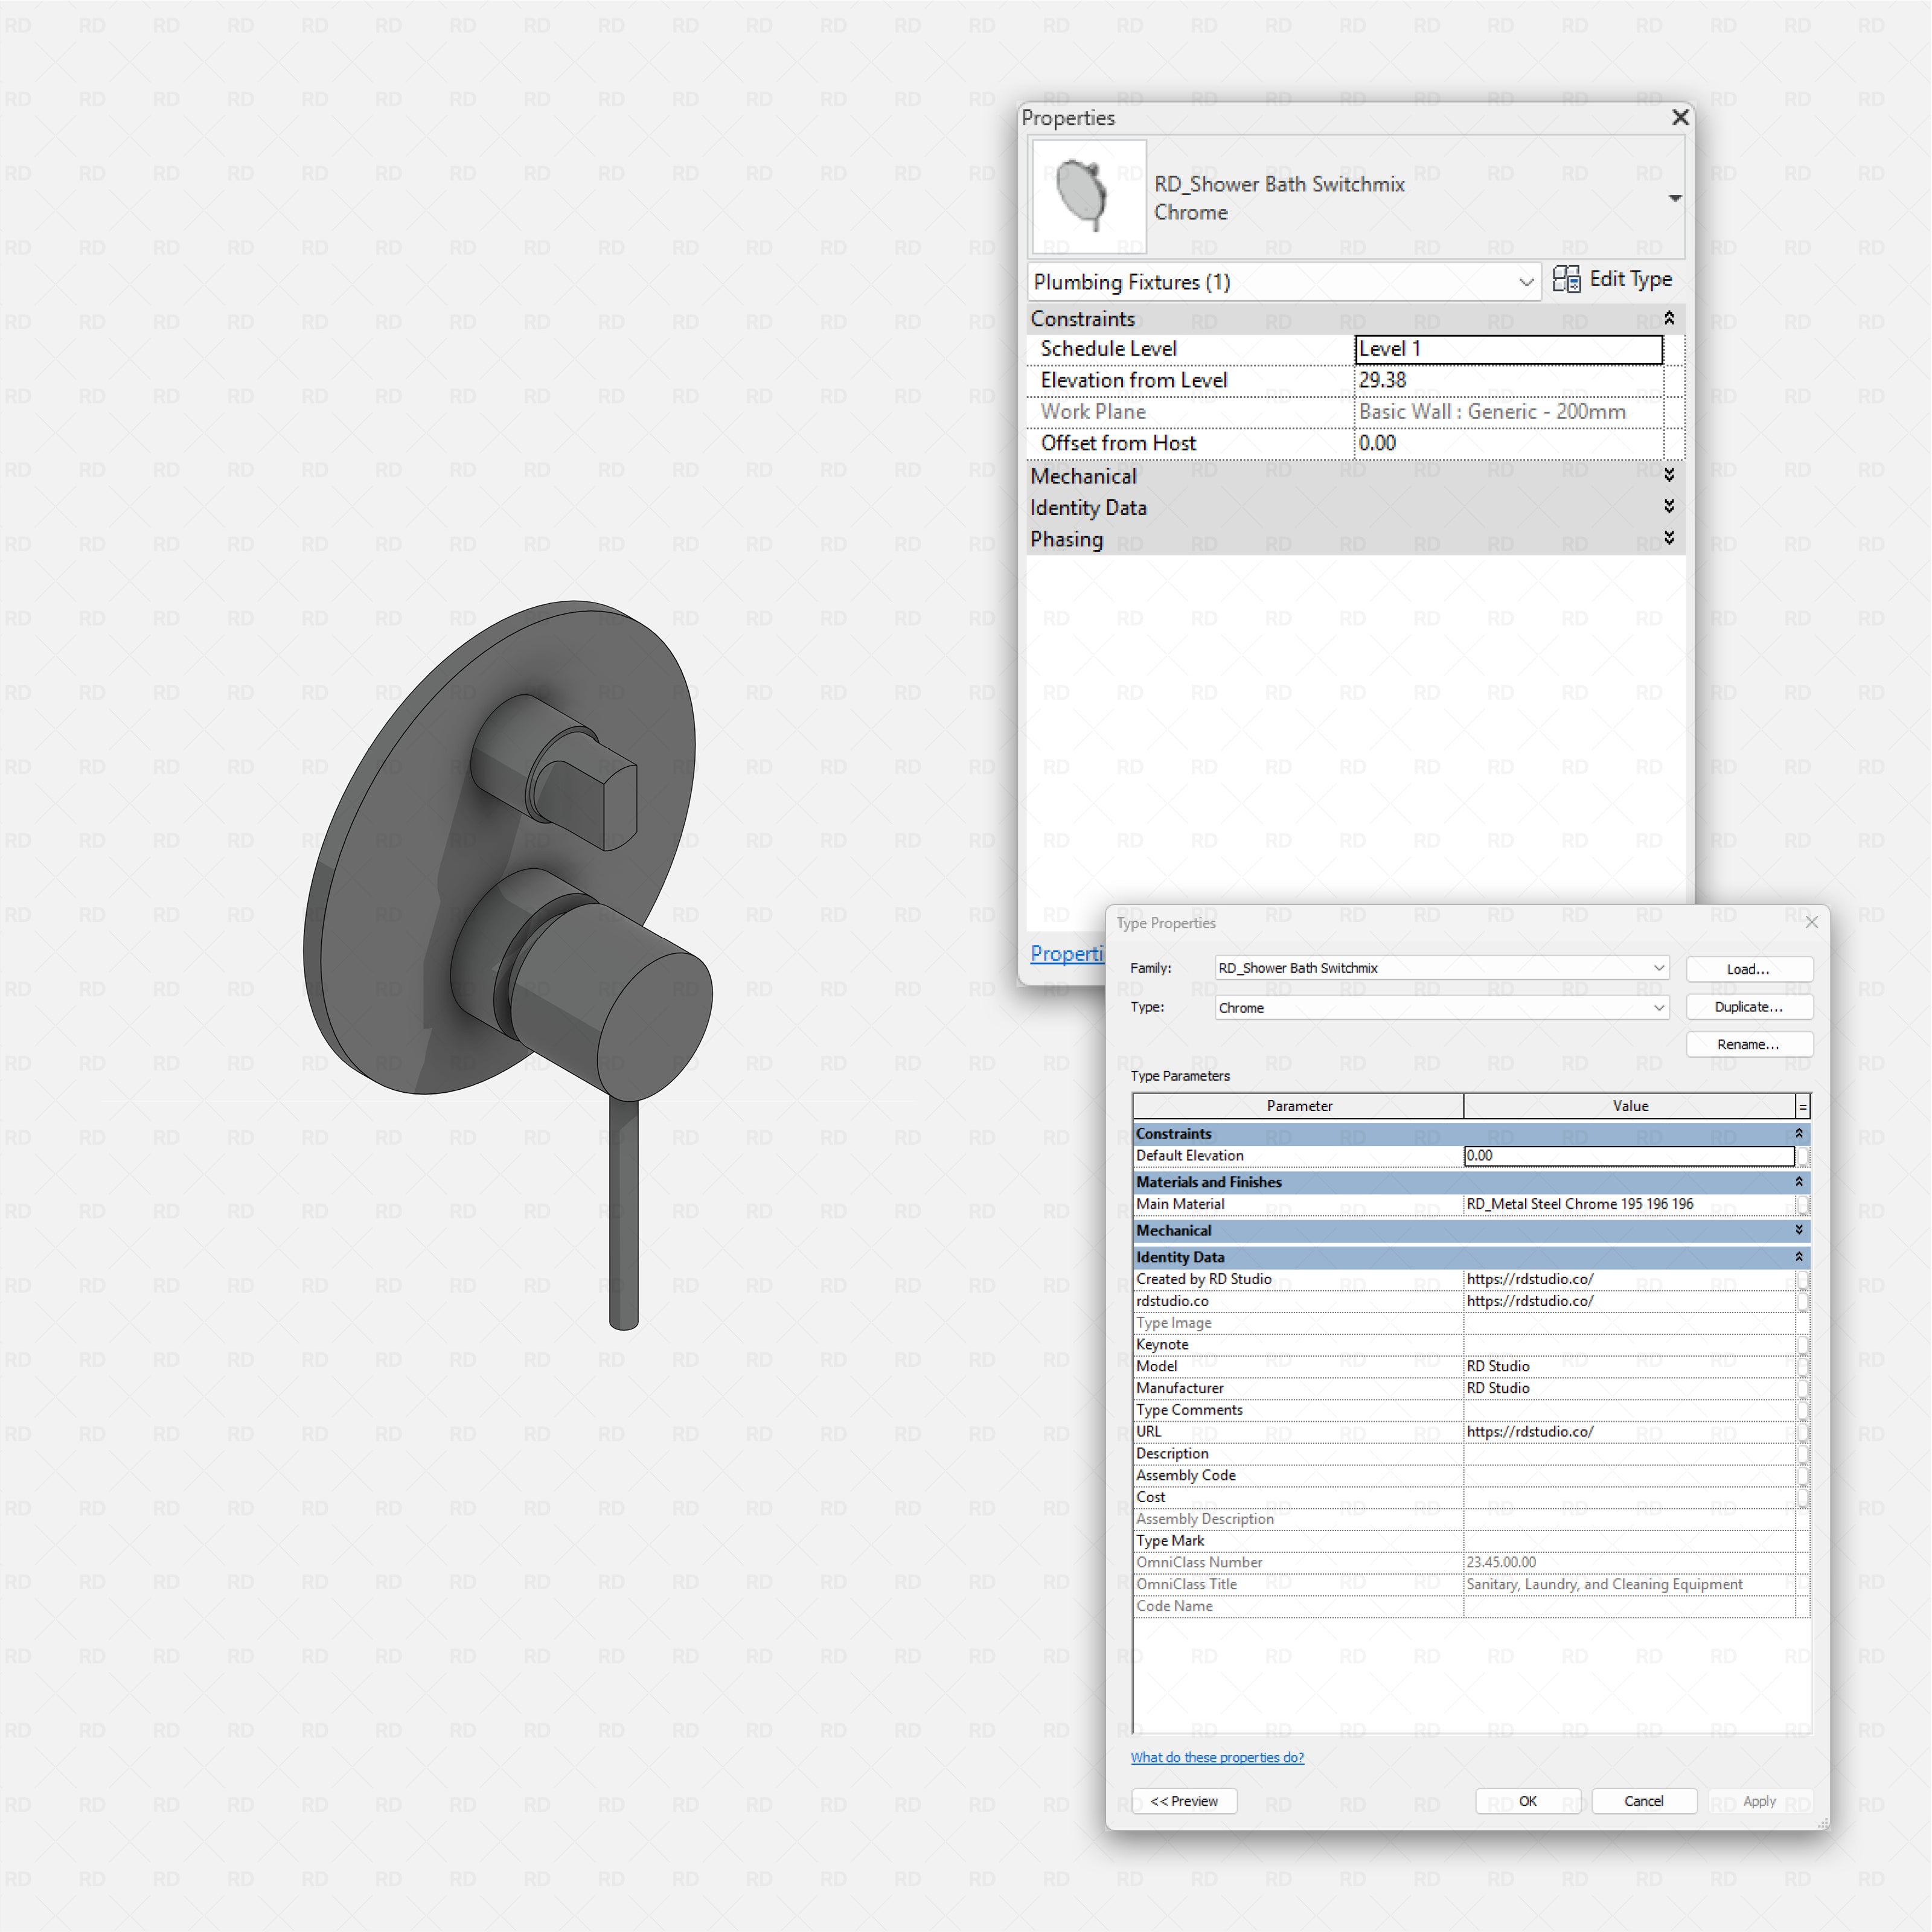The width and height of the screenshot is (1932, 1932).
Task: Expand the Mechanical group in Properties palette
Action: click(x=1669, y=475)
